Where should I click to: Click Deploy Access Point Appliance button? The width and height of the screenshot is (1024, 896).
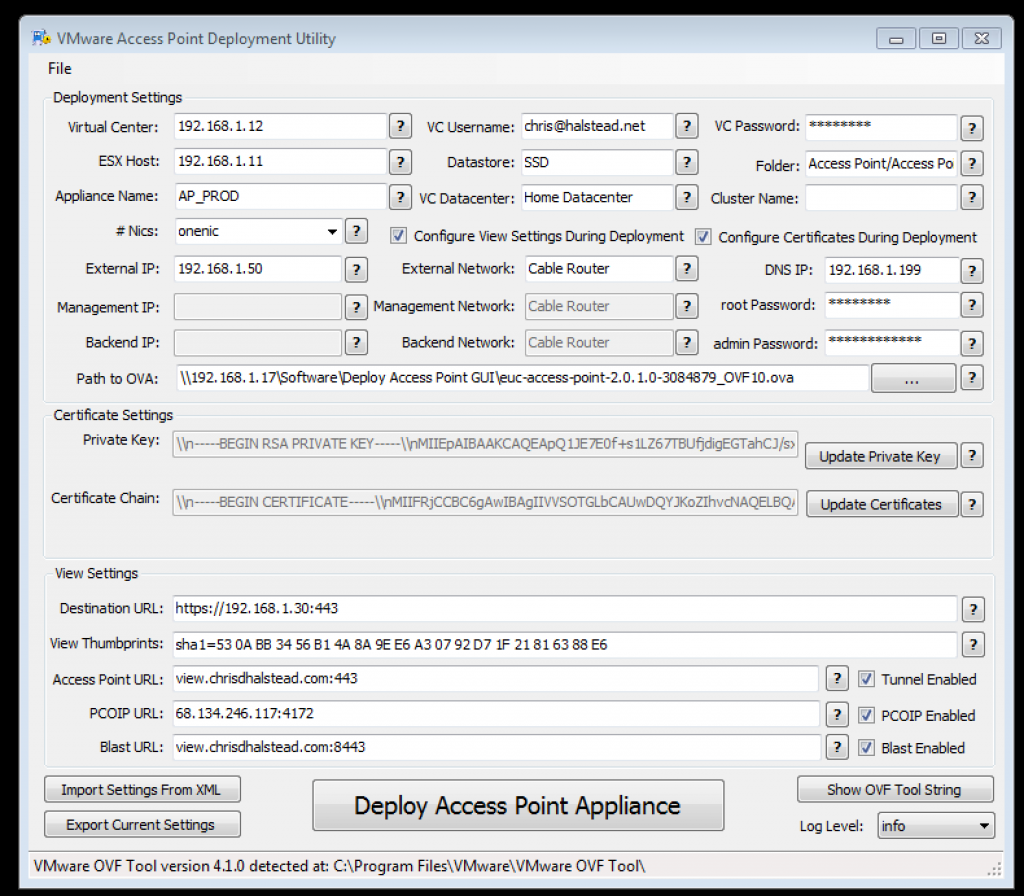518,805
